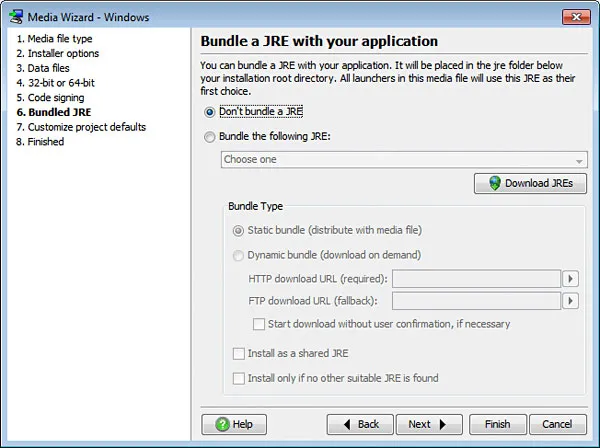600x448 pixels.
Task: Click the globe icon on Download JREs
Action: (x=494, y=184)
